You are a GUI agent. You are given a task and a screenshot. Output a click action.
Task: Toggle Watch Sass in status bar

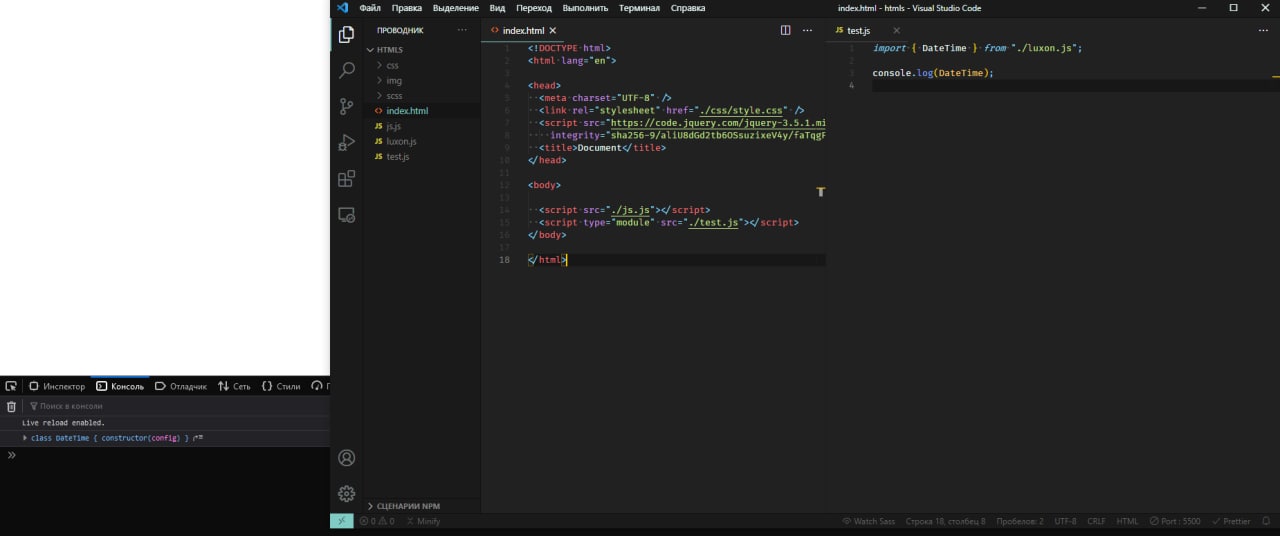pyautogui.click(x=868, y=521)
